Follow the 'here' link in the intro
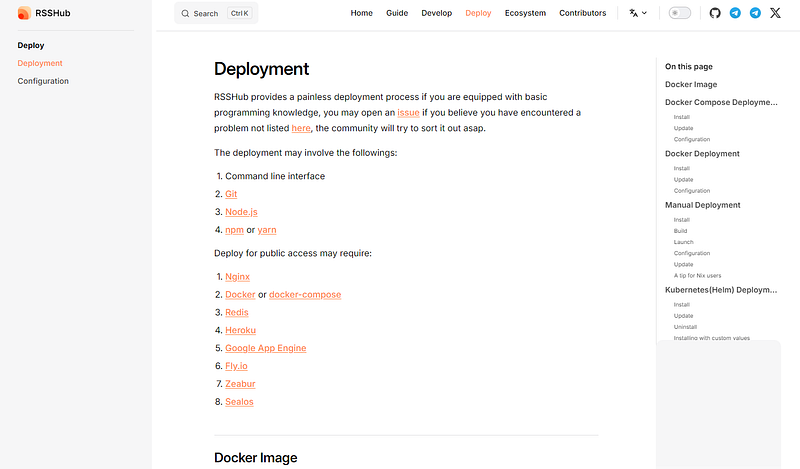The height and width of the screenshot is (469, 800). coord(301,128)
